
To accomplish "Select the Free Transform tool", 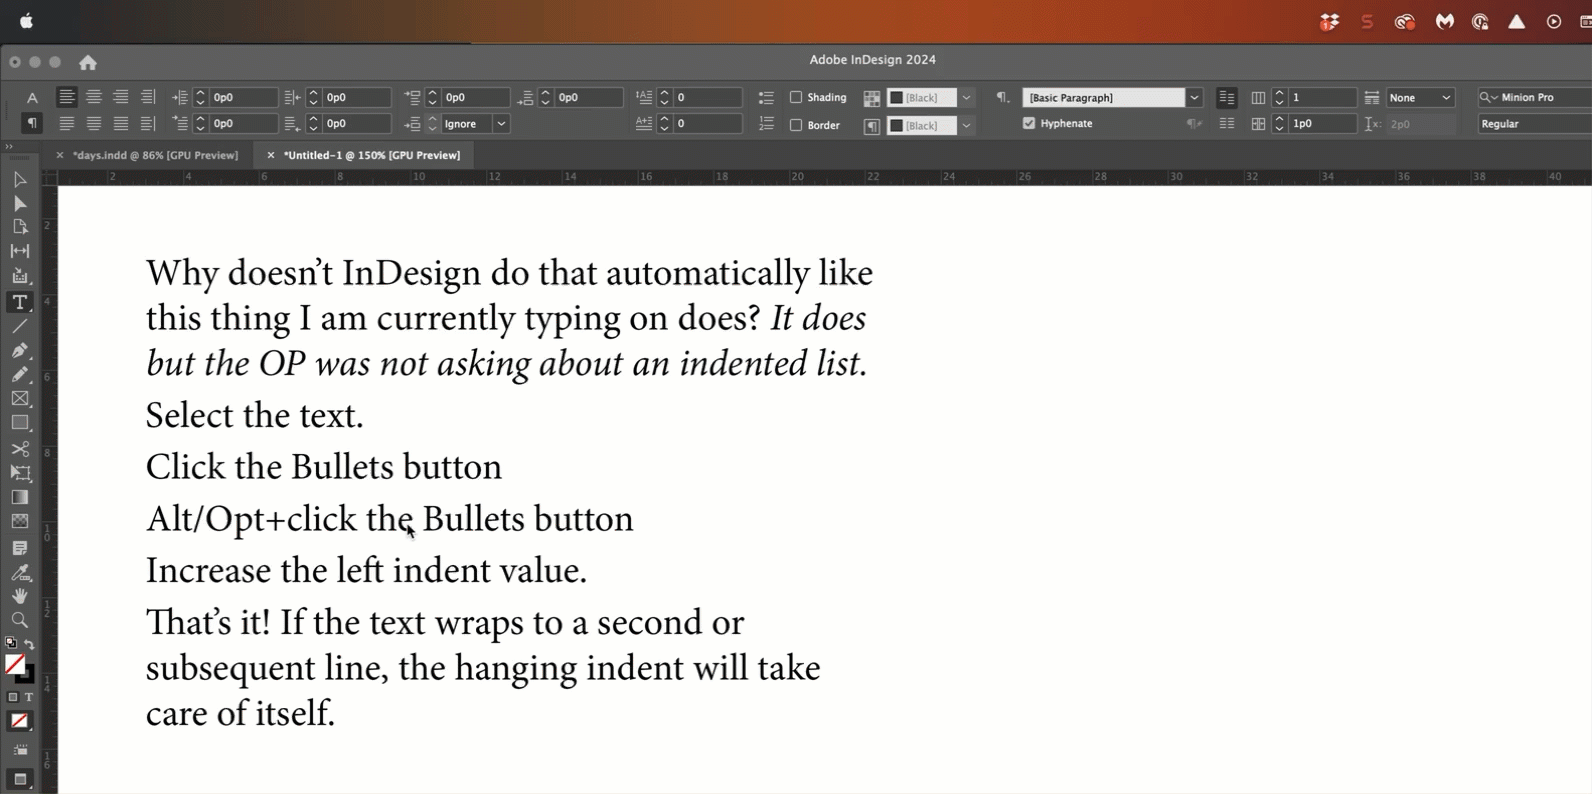I will [19, 473].
